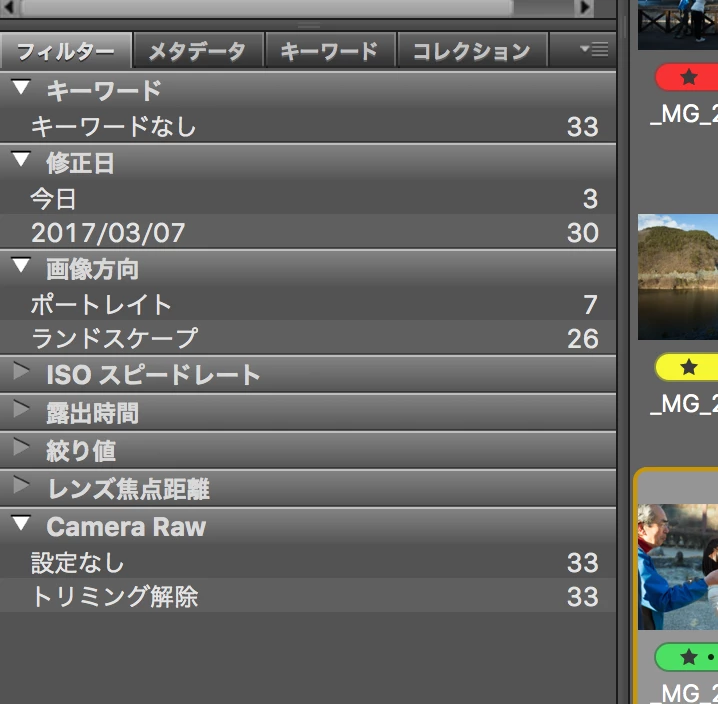The image size is (718, 704).
Task: Select the lake and hill landscape thumbnail
Action: [678, 277]
